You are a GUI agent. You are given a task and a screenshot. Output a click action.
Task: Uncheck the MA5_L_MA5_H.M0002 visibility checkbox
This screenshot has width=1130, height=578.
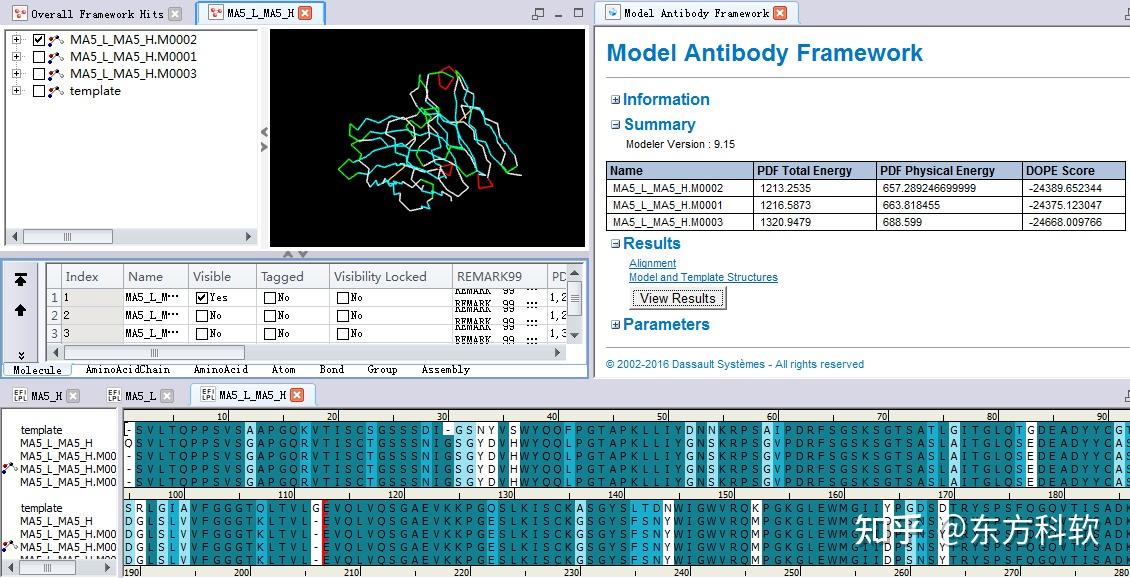tap(39, 40)
